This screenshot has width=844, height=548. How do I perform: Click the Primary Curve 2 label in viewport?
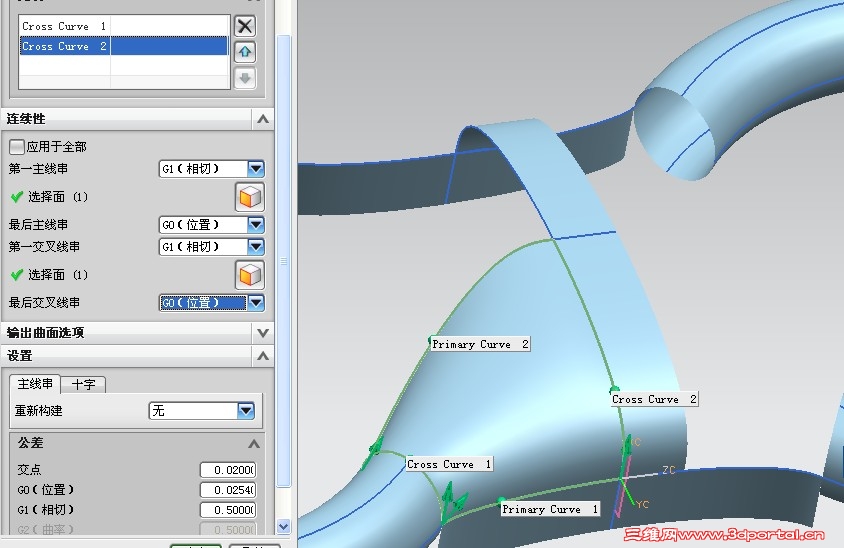click(x=480, y=345)
